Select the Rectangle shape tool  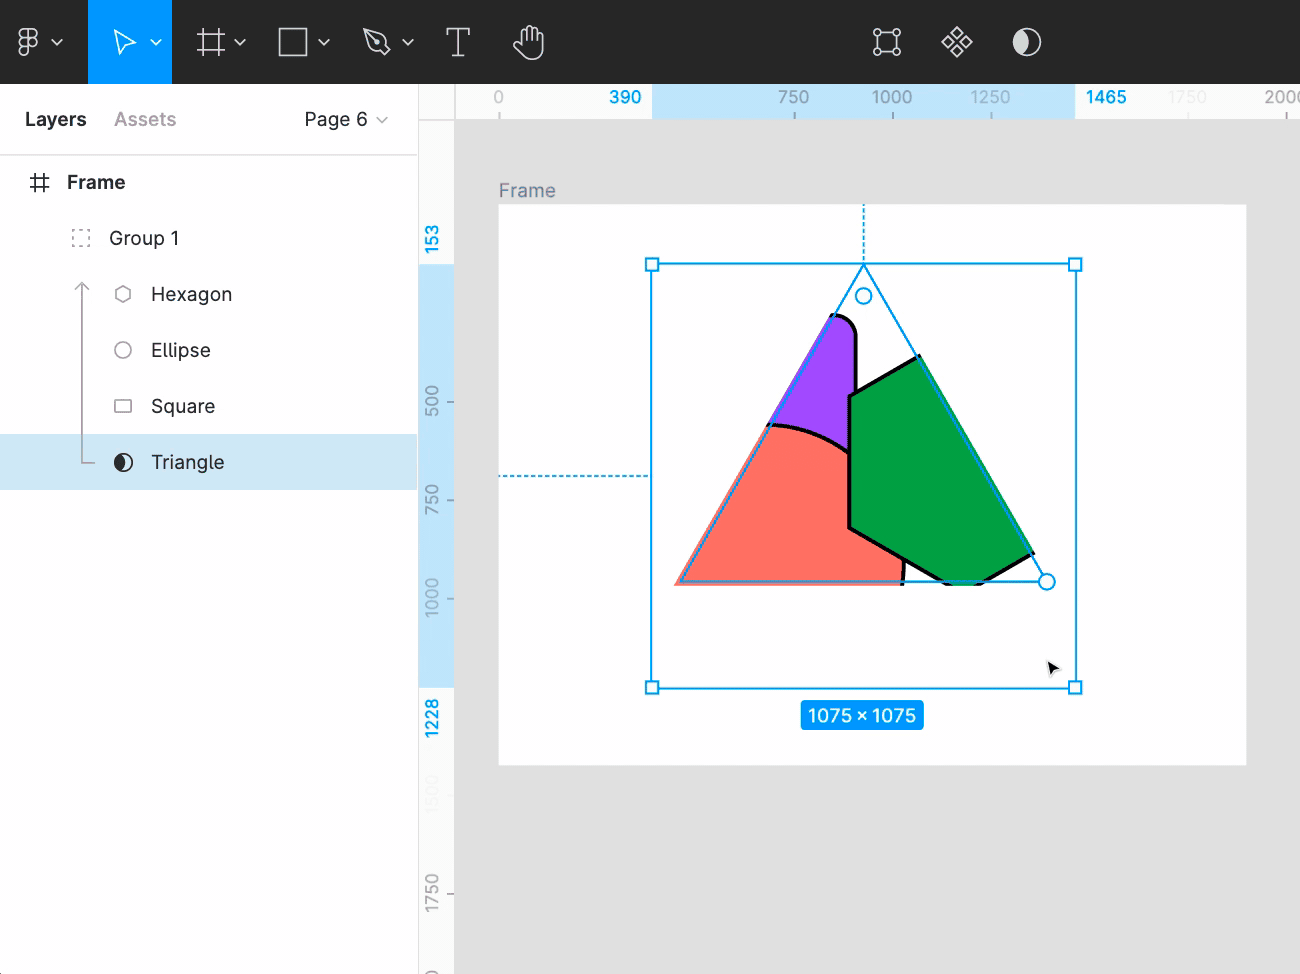tap(291, 41)
